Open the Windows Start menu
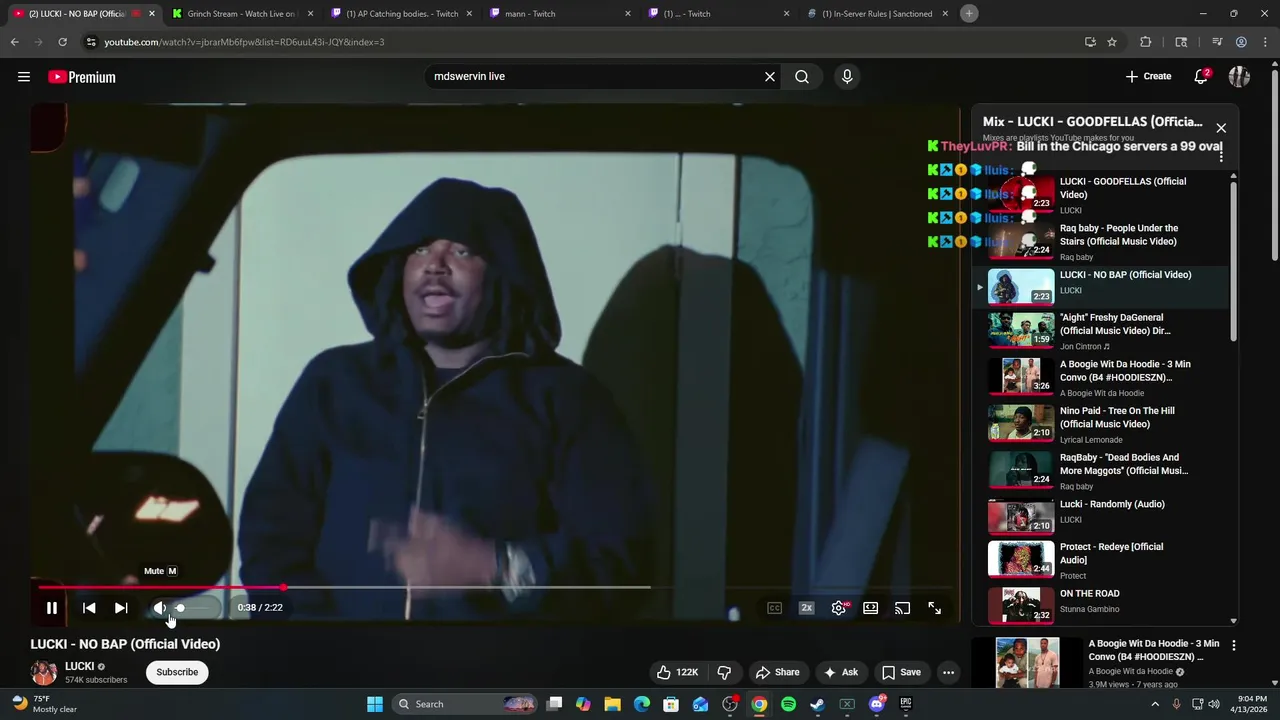Viewport: 1280px width, 720px height. pyautogui.click(x=375, y=704)
